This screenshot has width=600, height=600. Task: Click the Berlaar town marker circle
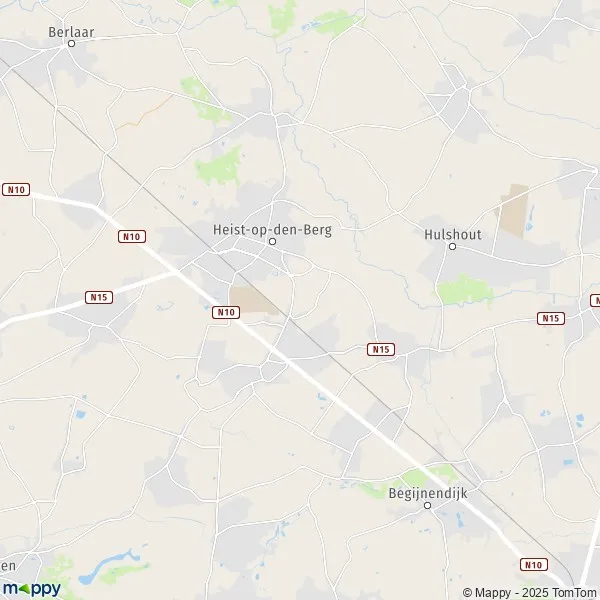point(71,44)
